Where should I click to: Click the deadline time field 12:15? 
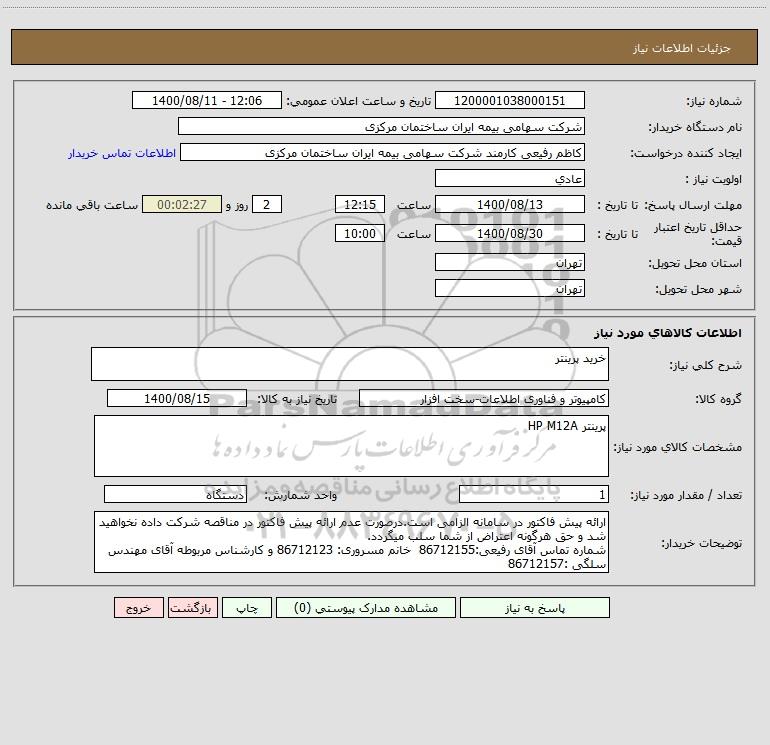click(359, 204)
